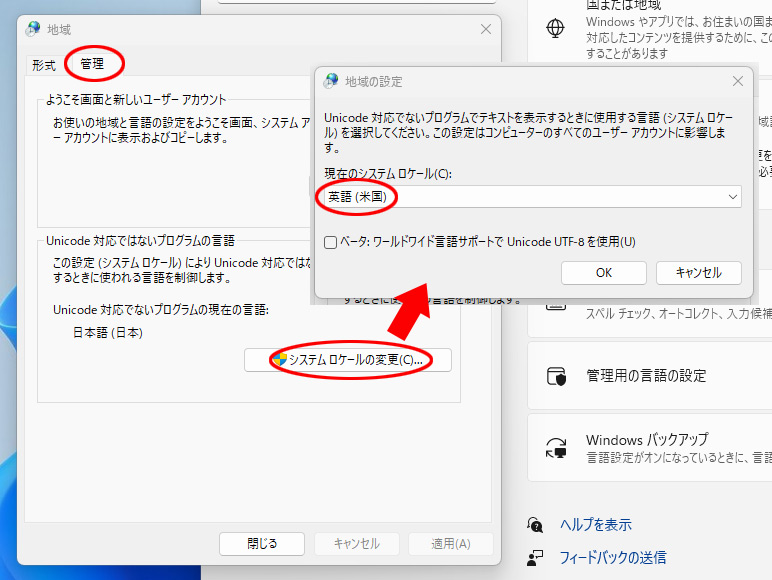Click 閉じる button in 地域 window

262,544
